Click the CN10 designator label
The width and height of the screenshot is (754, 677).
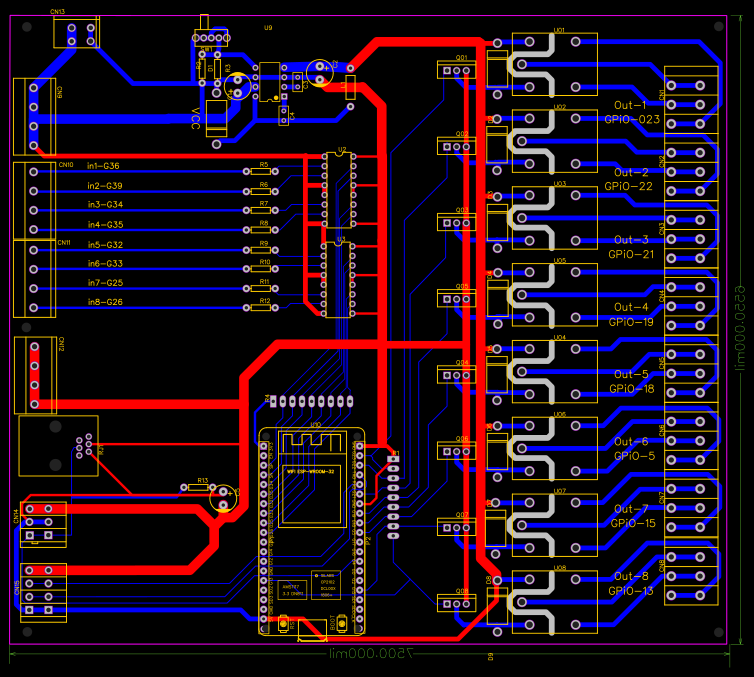(66, 165)
